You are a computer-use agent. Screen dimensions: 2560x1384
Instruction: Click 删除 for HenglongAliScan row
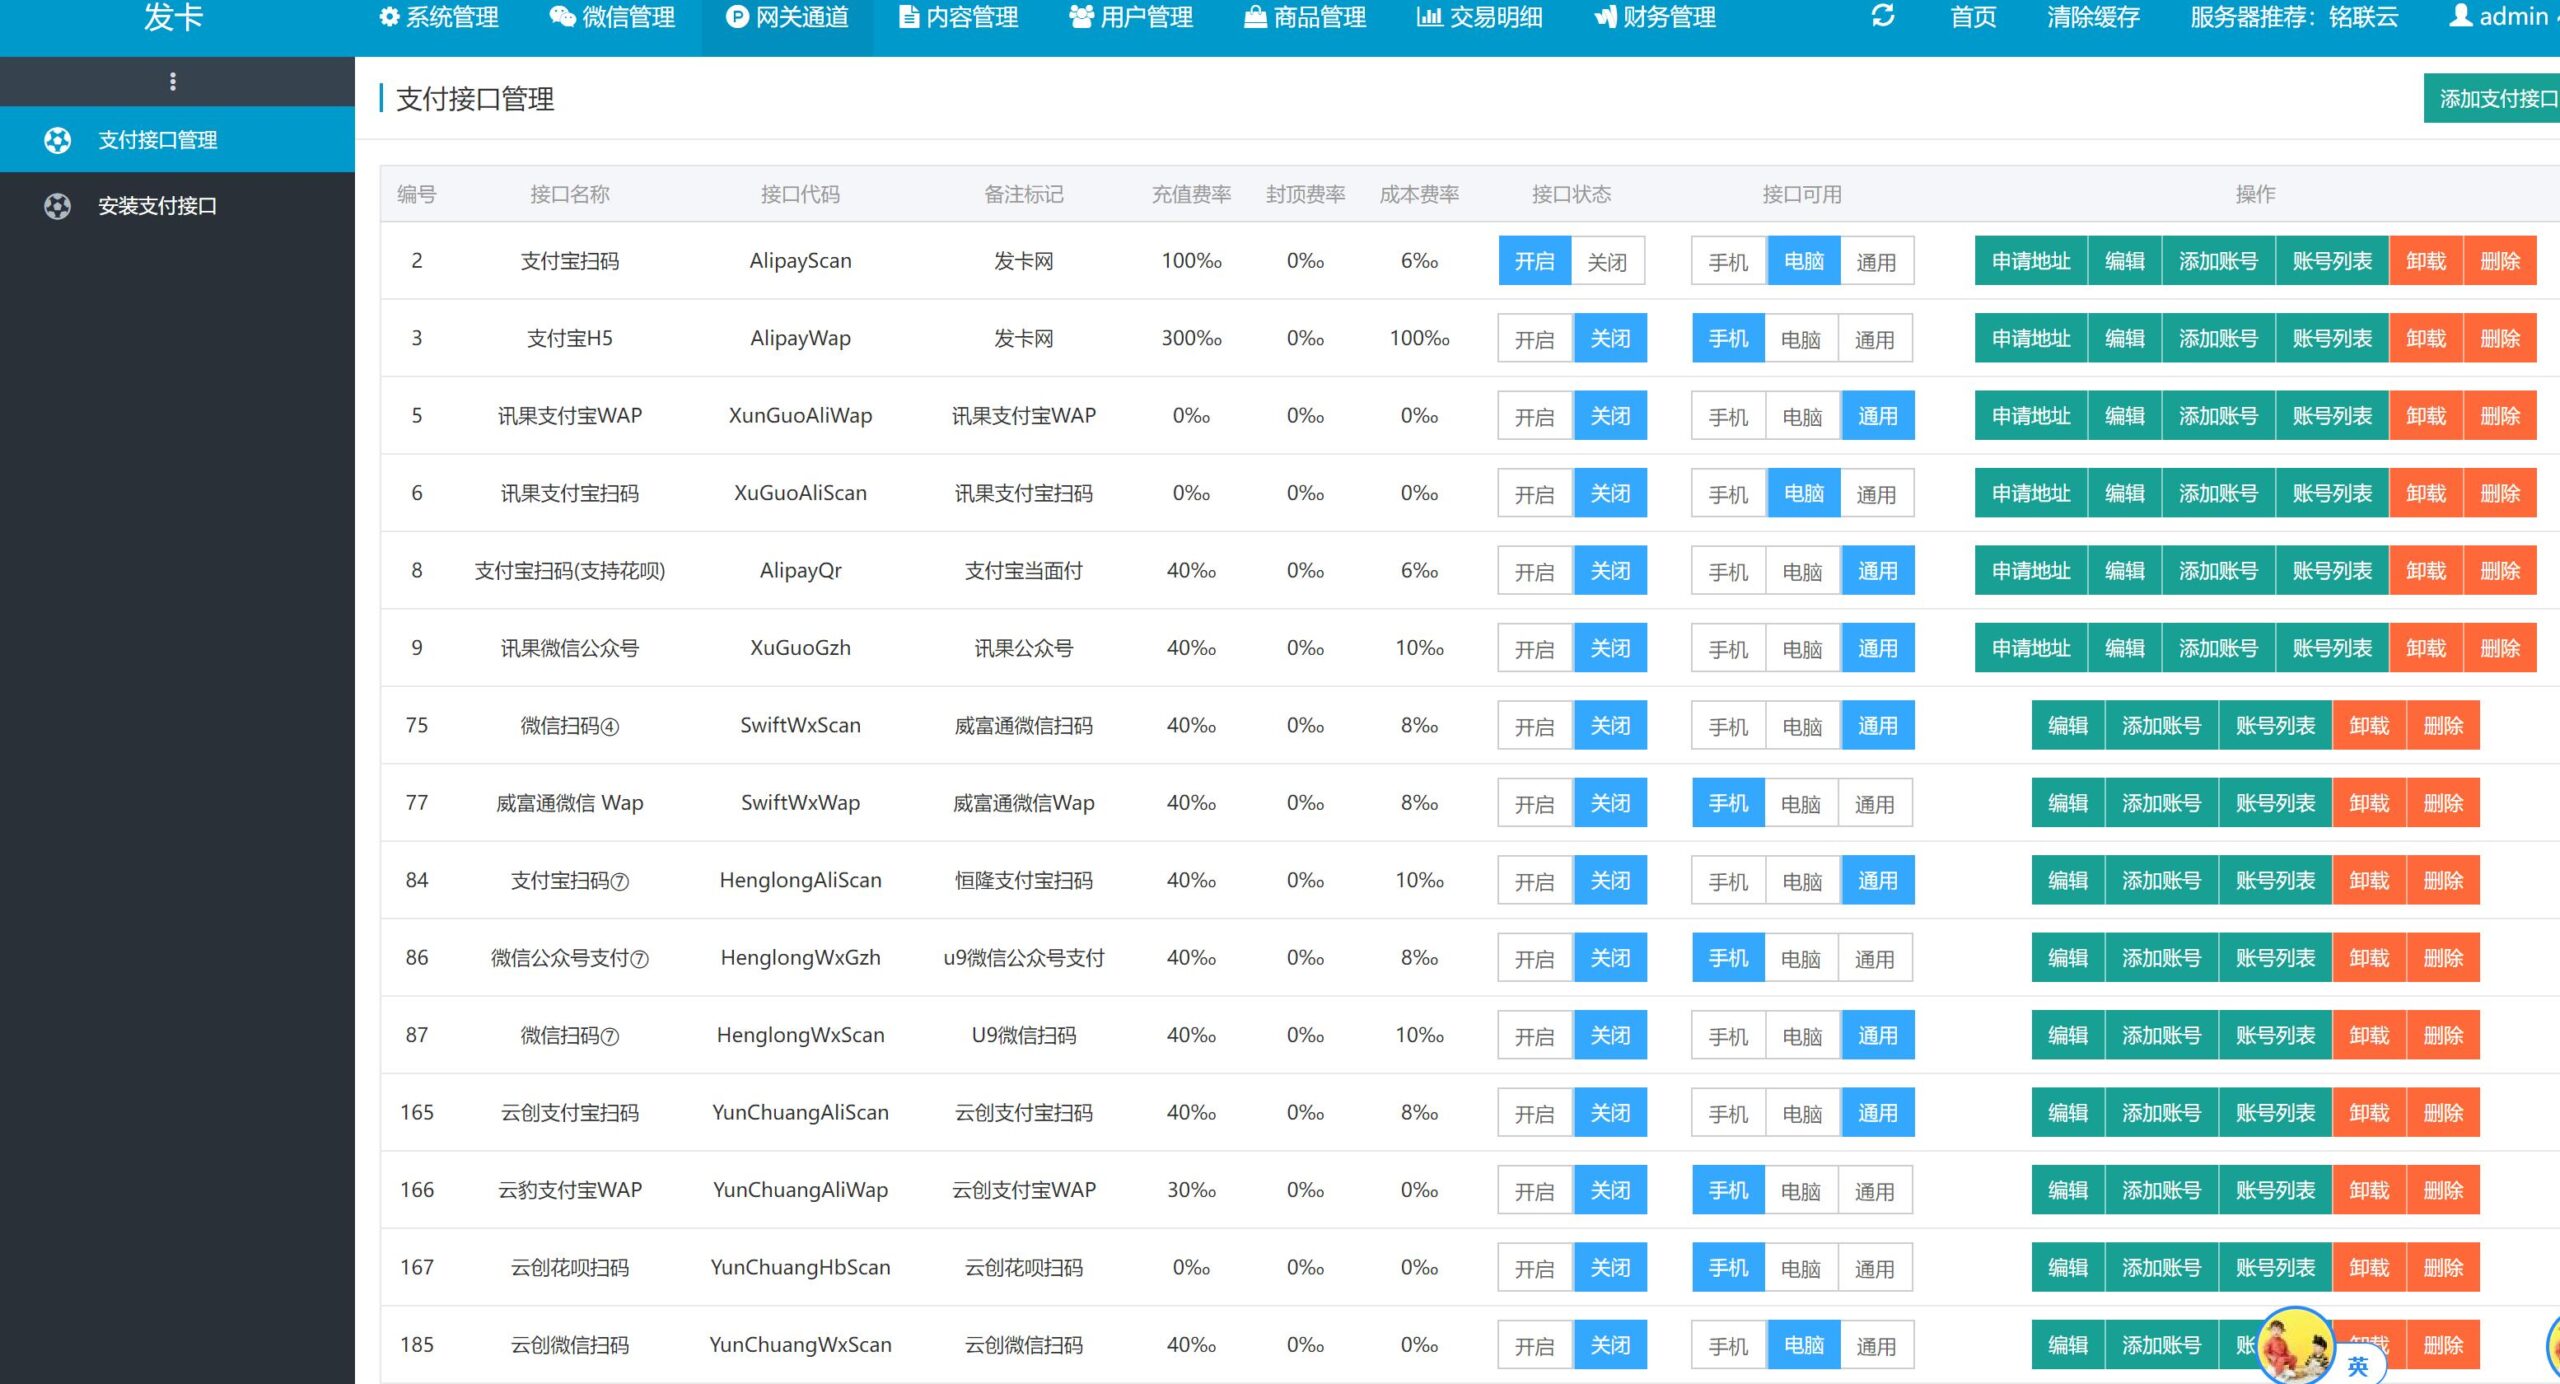coord(2444,881)
